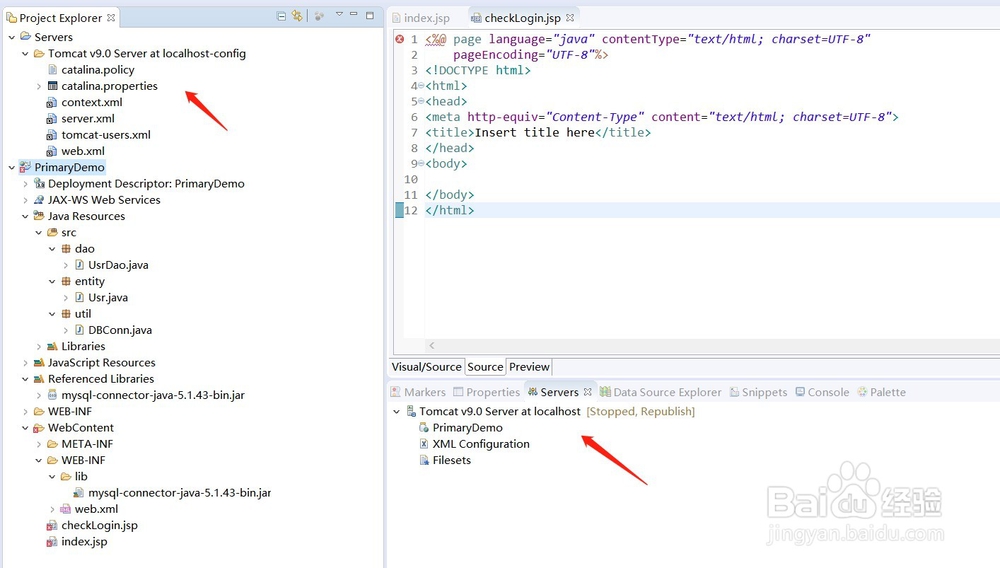The image size is (1000, 568).
Task: Click the context.xml file icon
Action: tap(52, 103)
